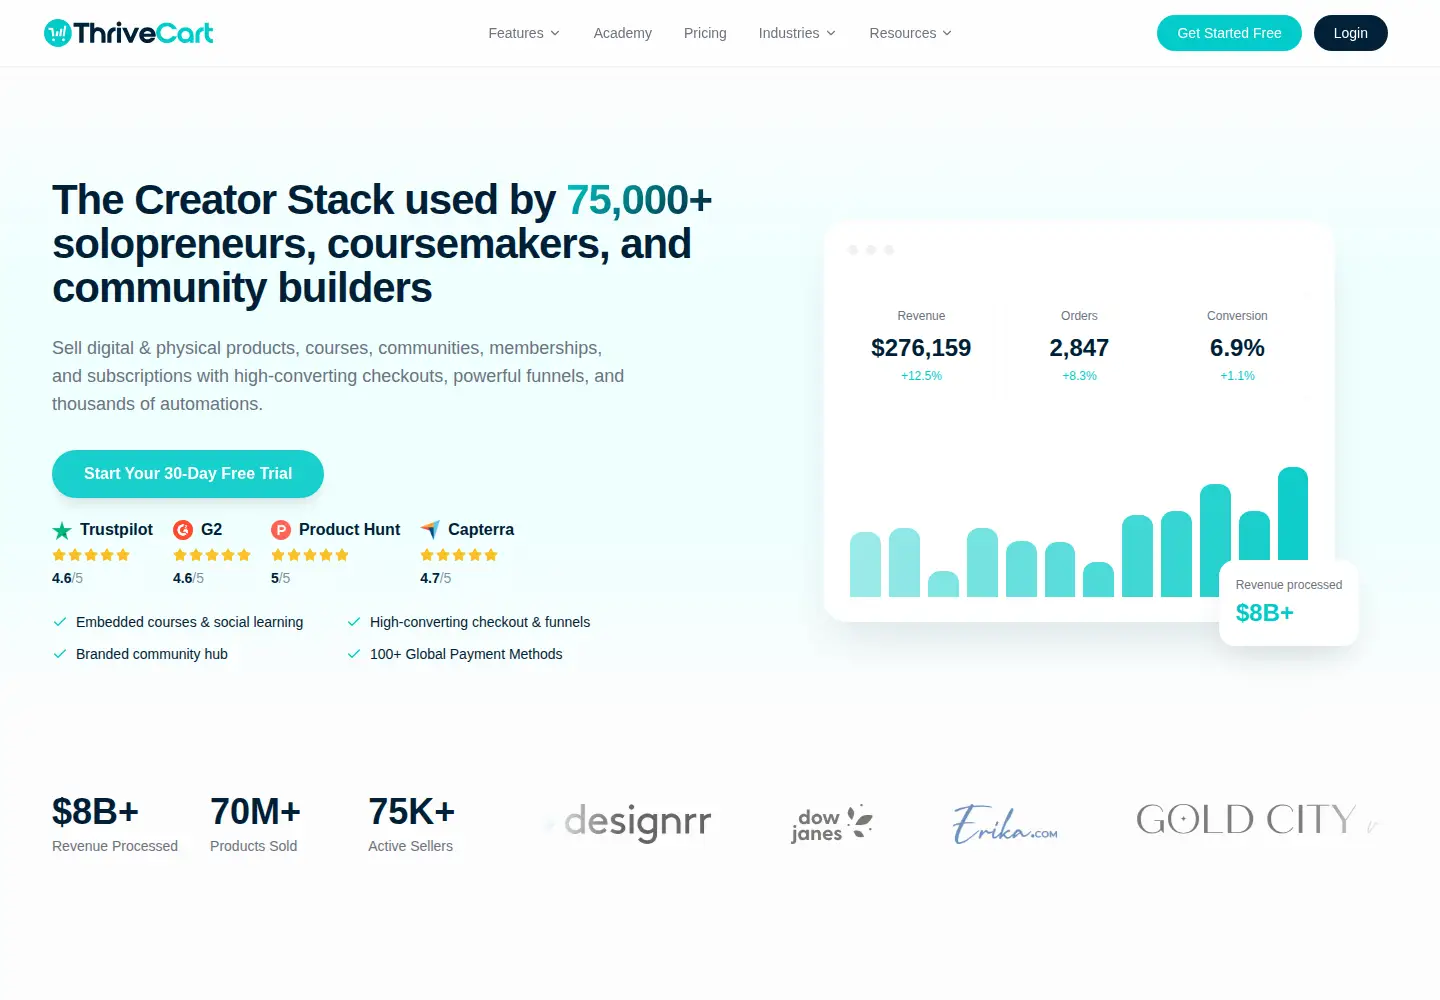Click the designrr logo

[637, 823]
